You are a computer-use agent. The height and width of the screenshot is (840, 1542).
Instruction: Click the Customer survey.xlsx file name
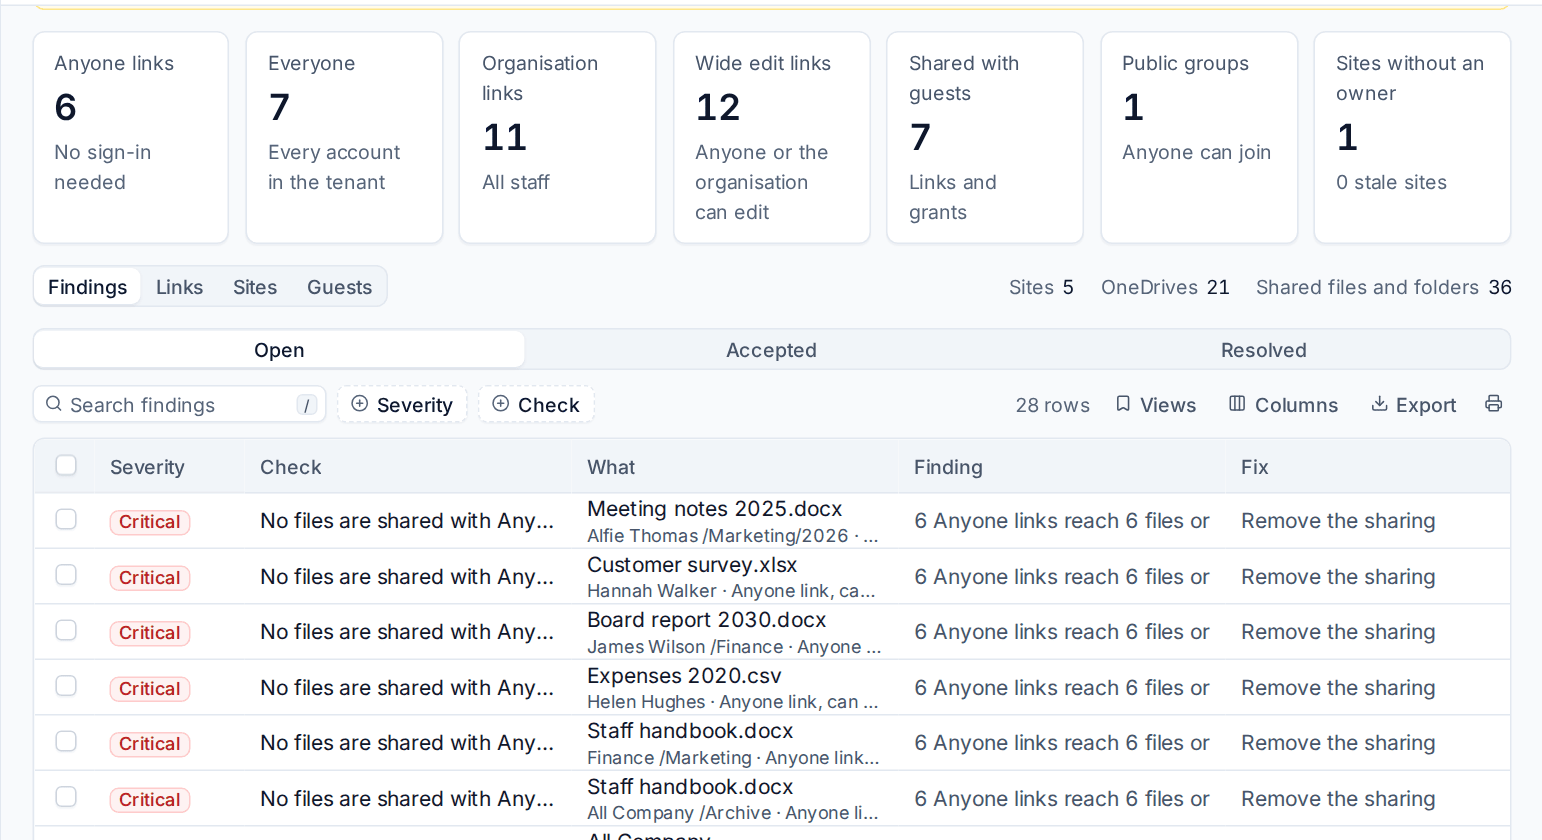tap(692, 565)
